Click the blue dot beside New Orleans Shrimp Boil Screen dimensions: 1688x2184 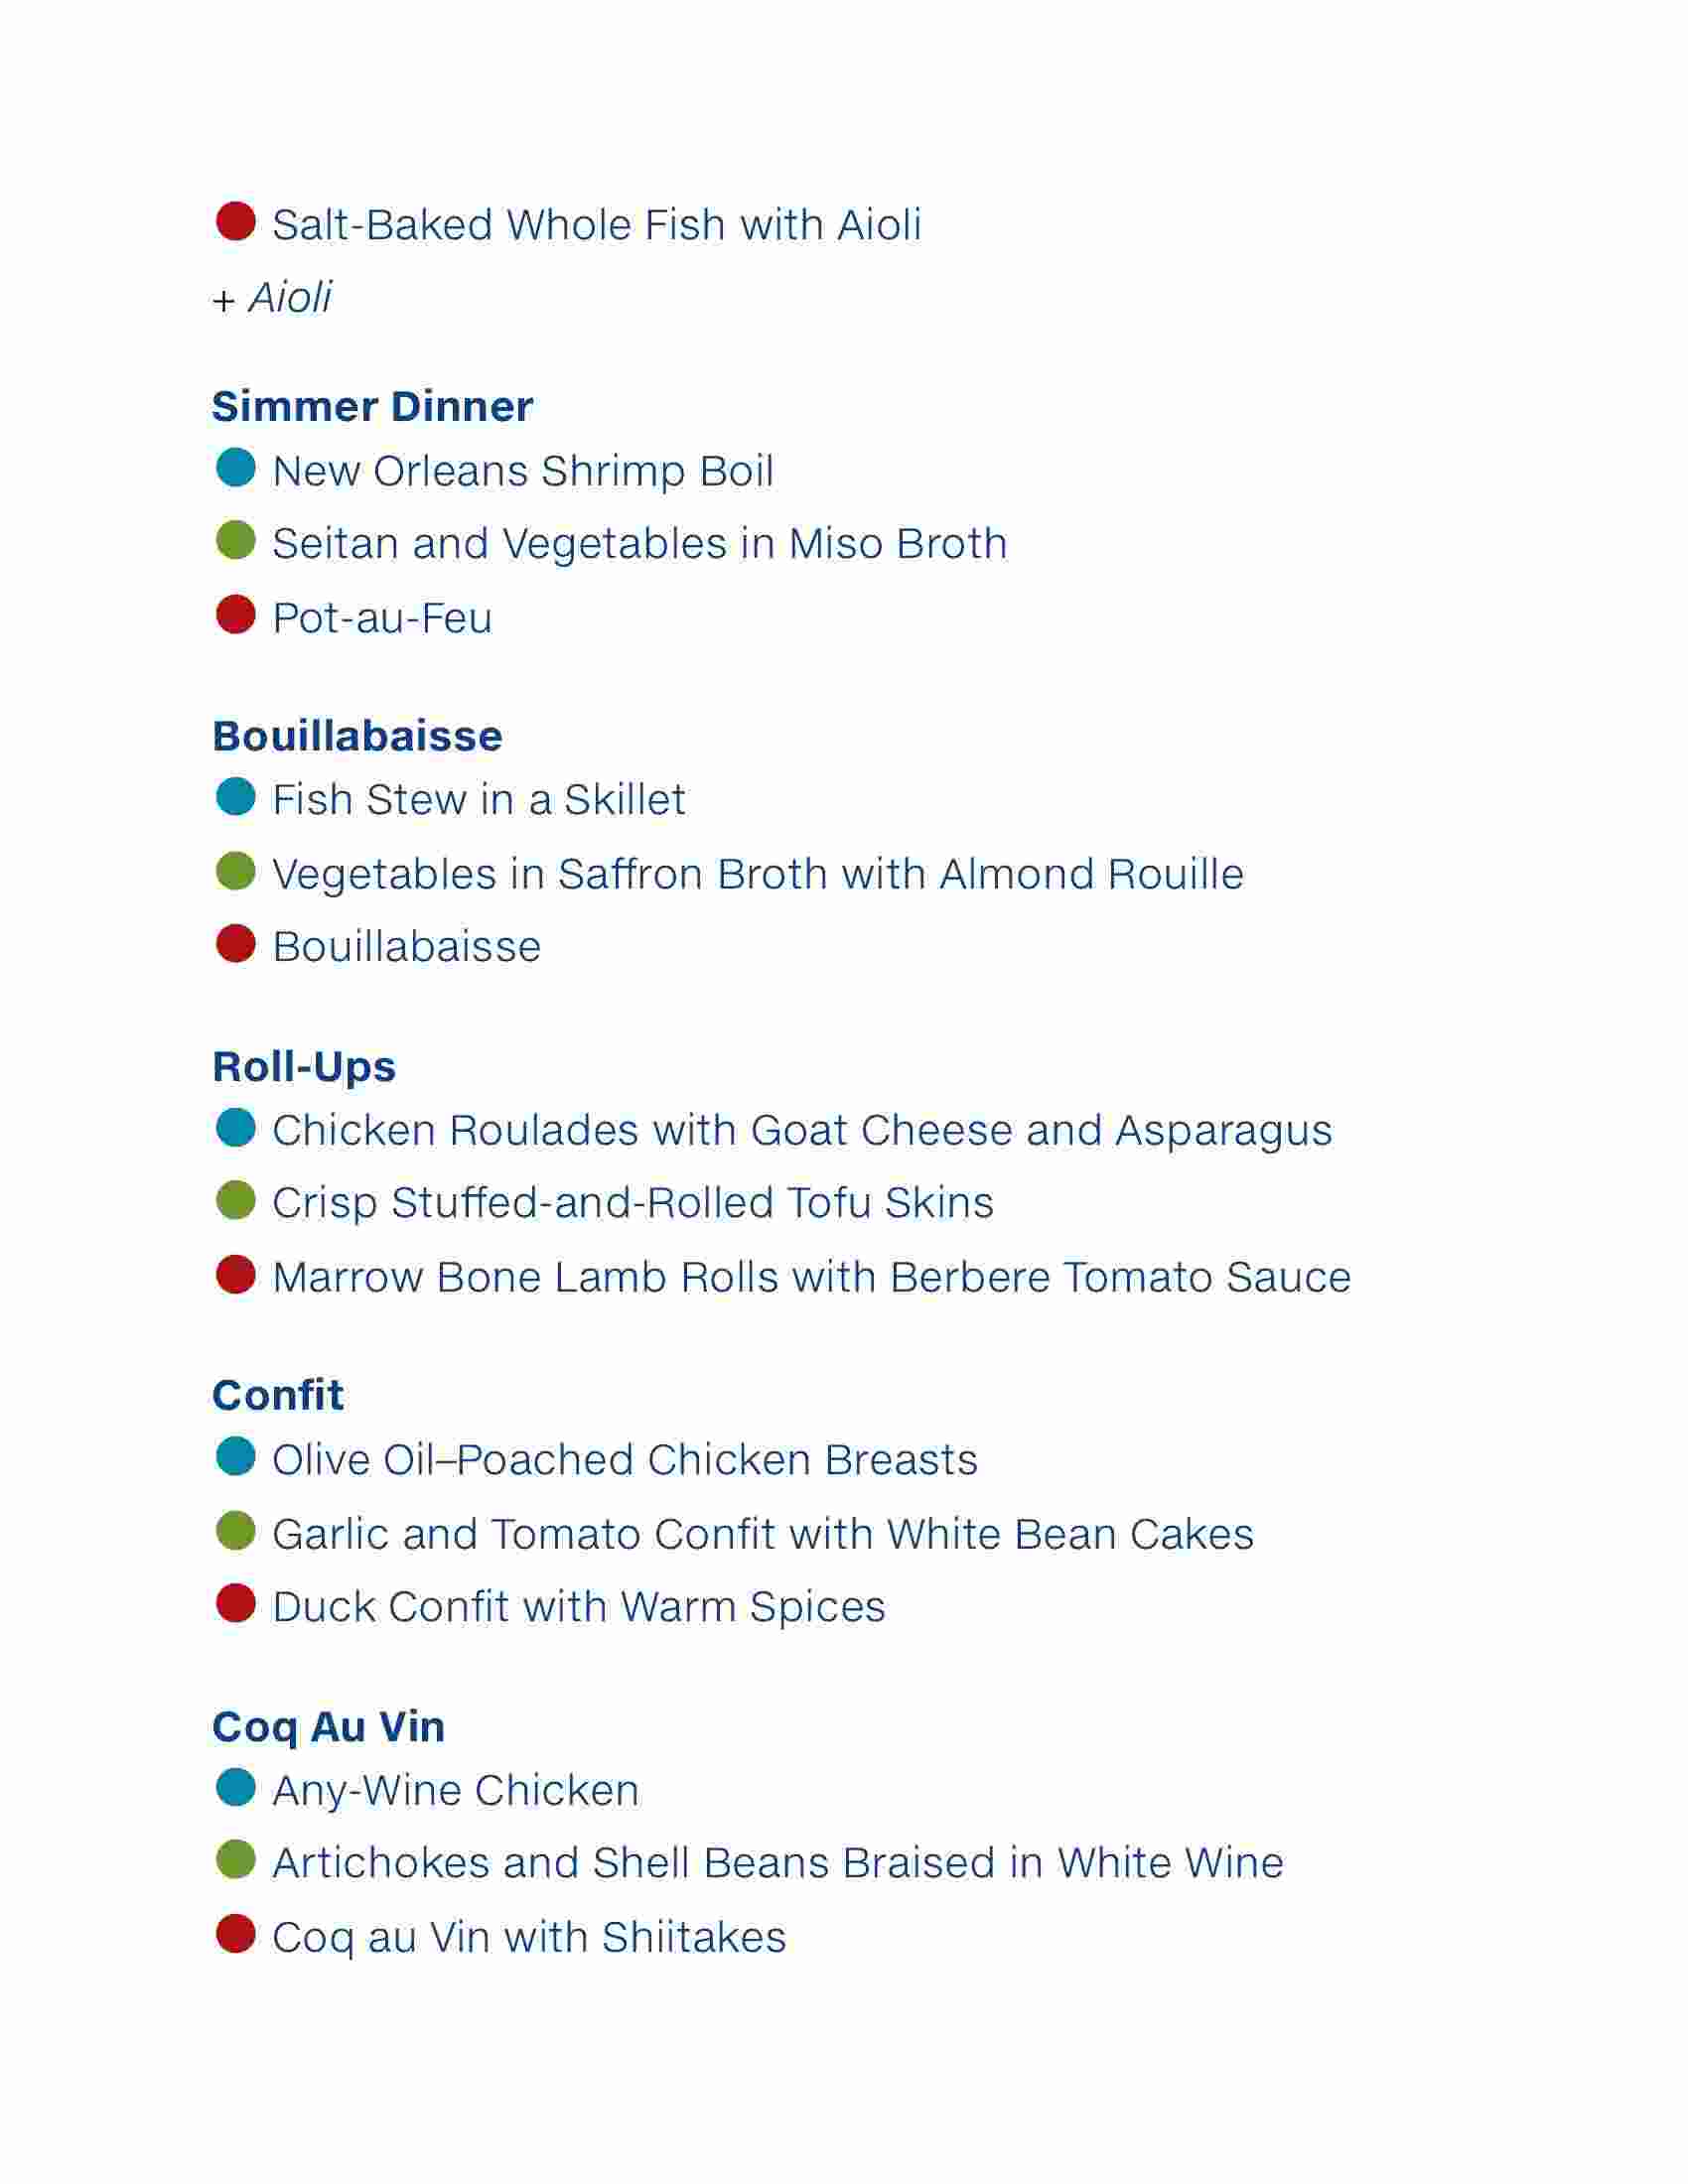point(236,467)
